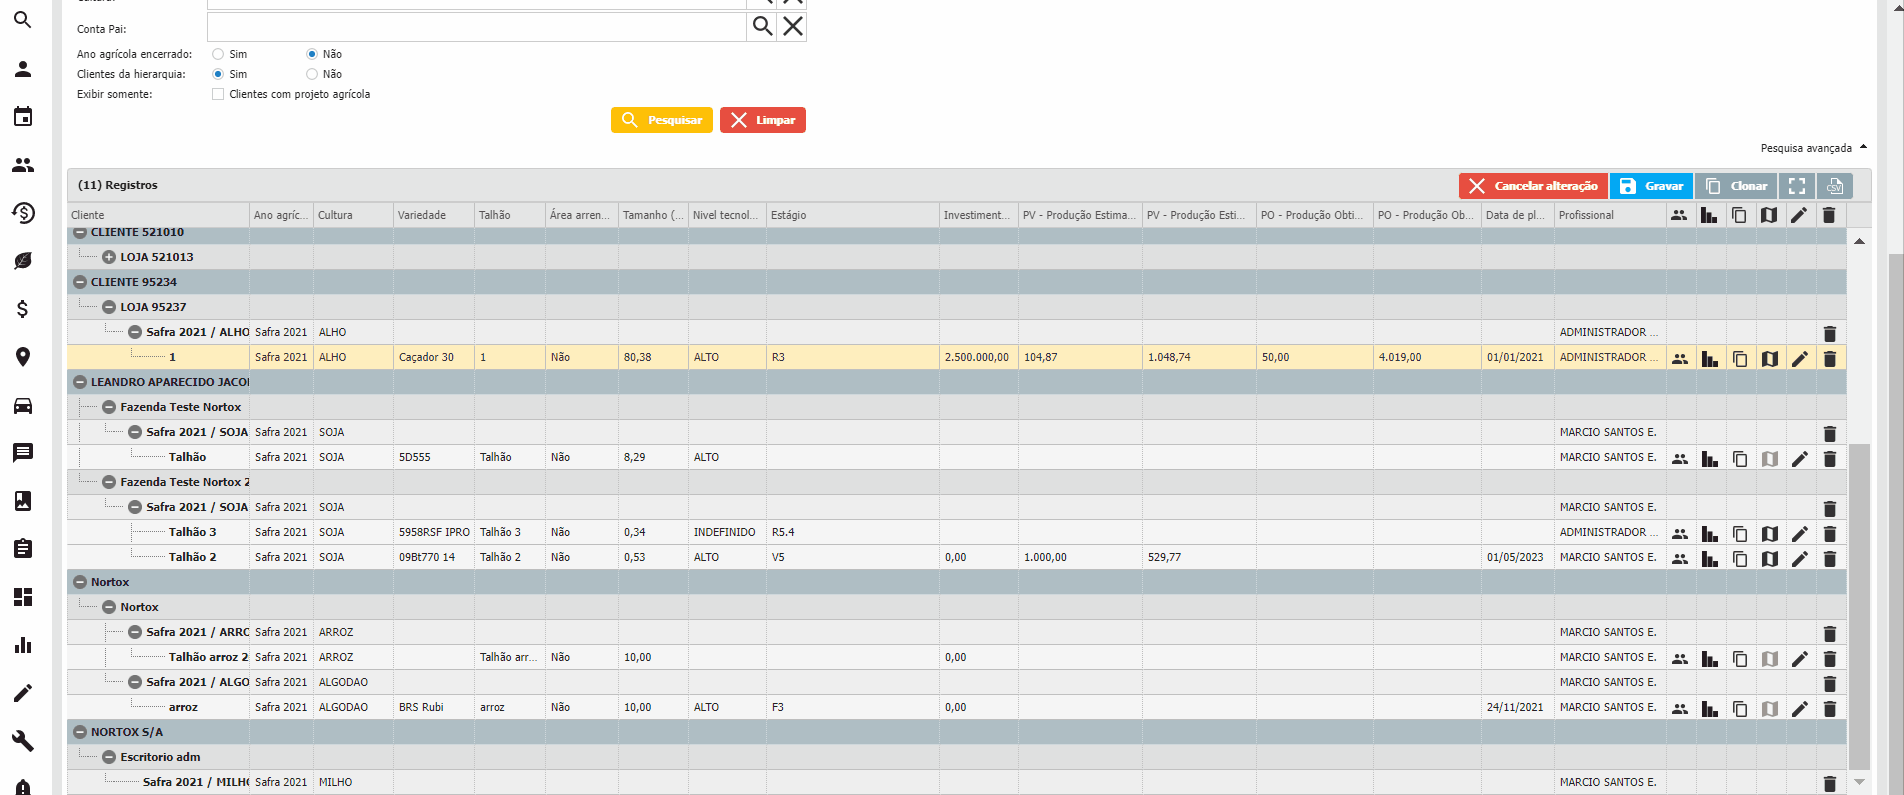
Task: Sort by Variedade column header
Action: (x=434, y=215)
